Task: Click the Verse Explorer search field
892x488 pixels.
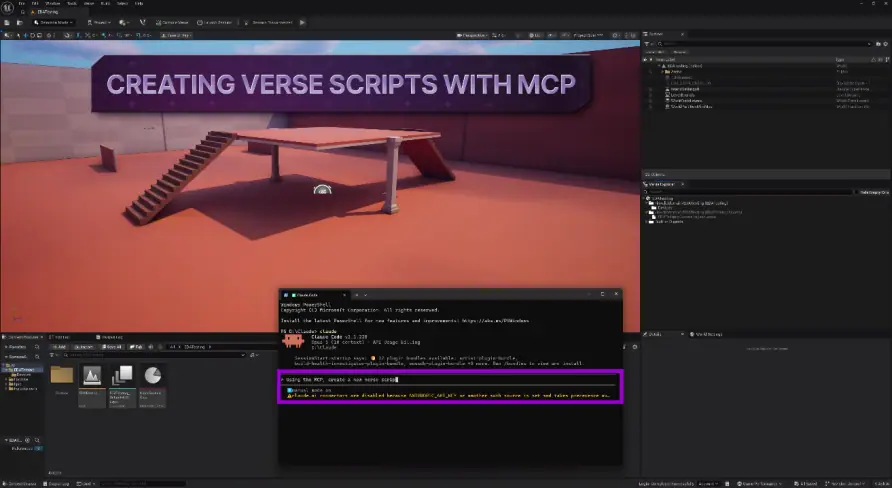Action: [750, 192]
